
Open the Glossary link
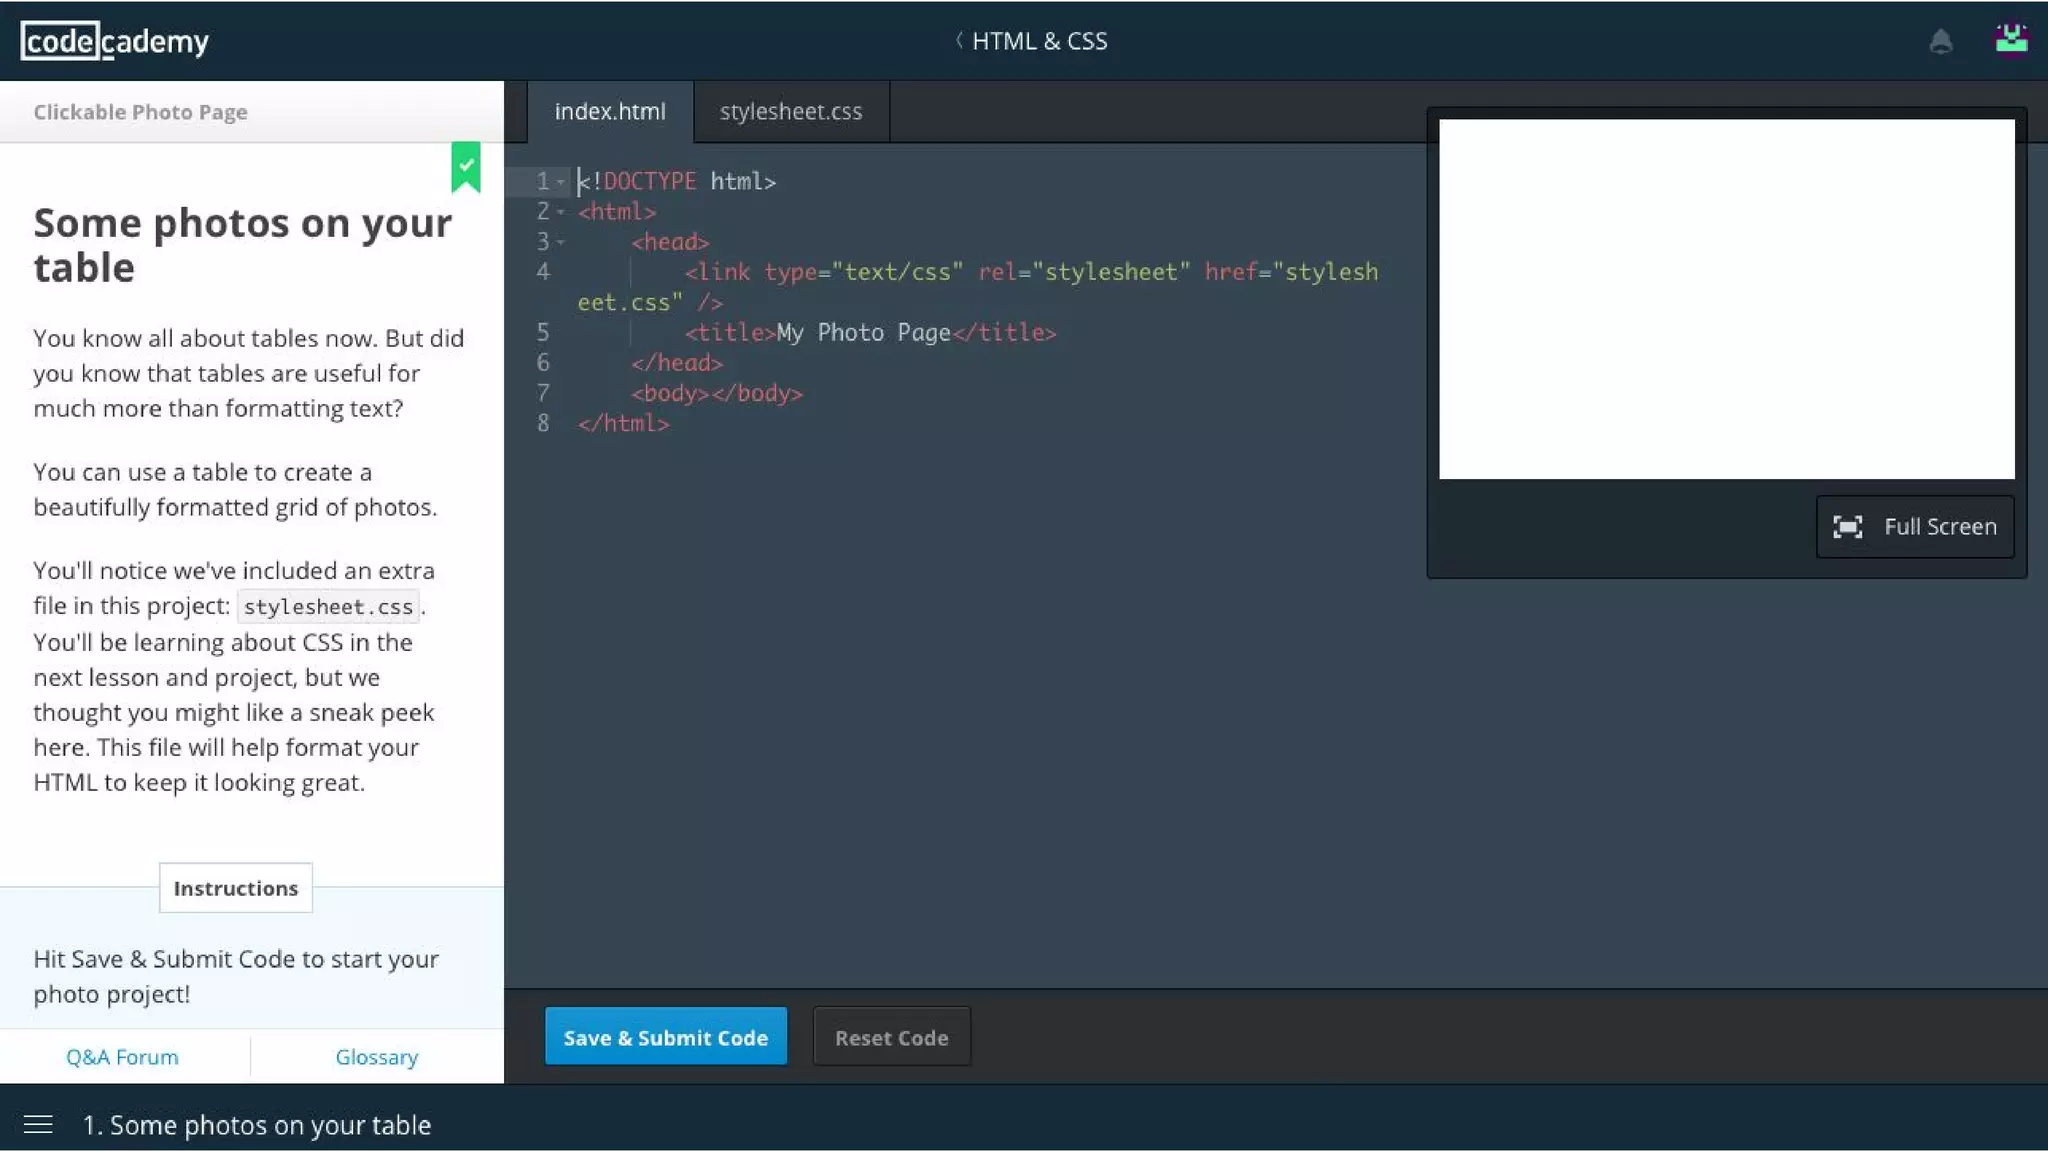[x=376, y=1057]
